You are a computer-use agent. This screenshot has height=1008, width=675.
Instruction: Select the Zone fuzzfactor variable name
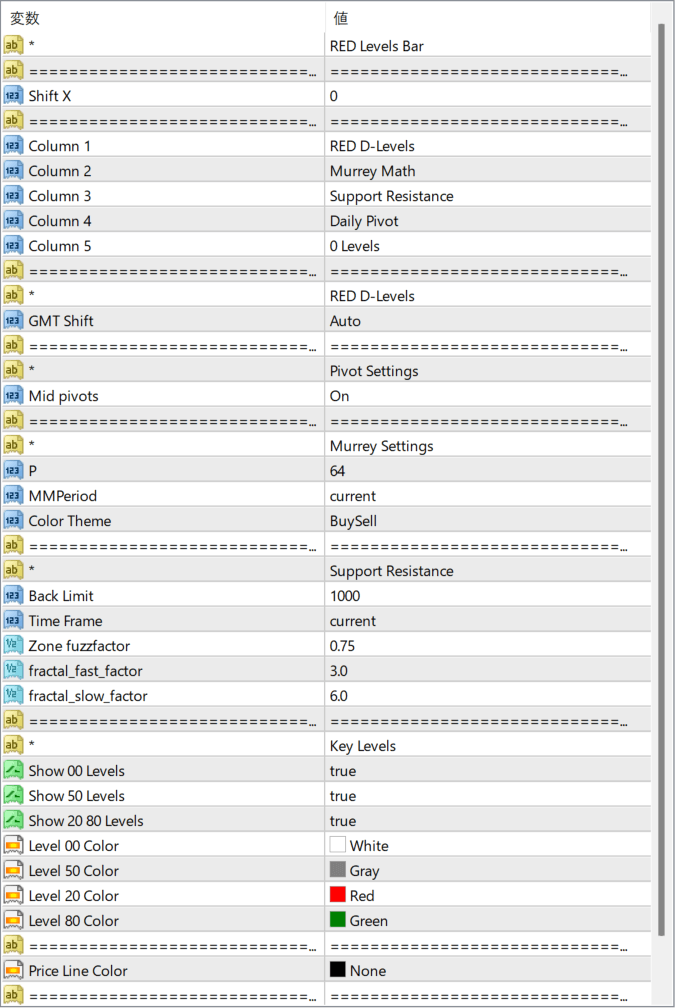click(x=79, y=646)
